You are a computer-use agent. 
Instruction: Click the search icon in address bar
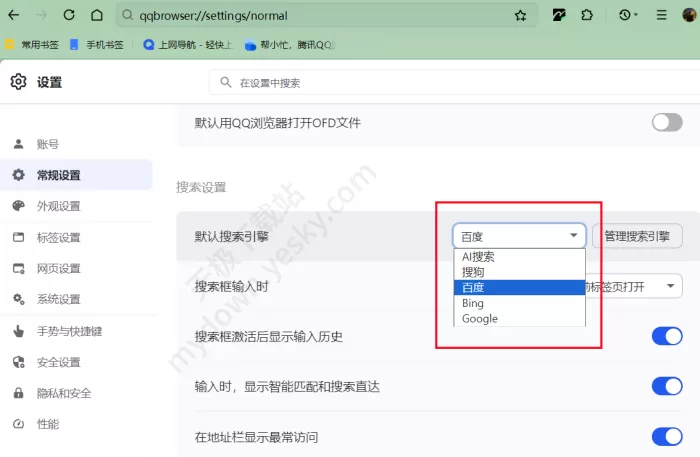click(127, 15)
